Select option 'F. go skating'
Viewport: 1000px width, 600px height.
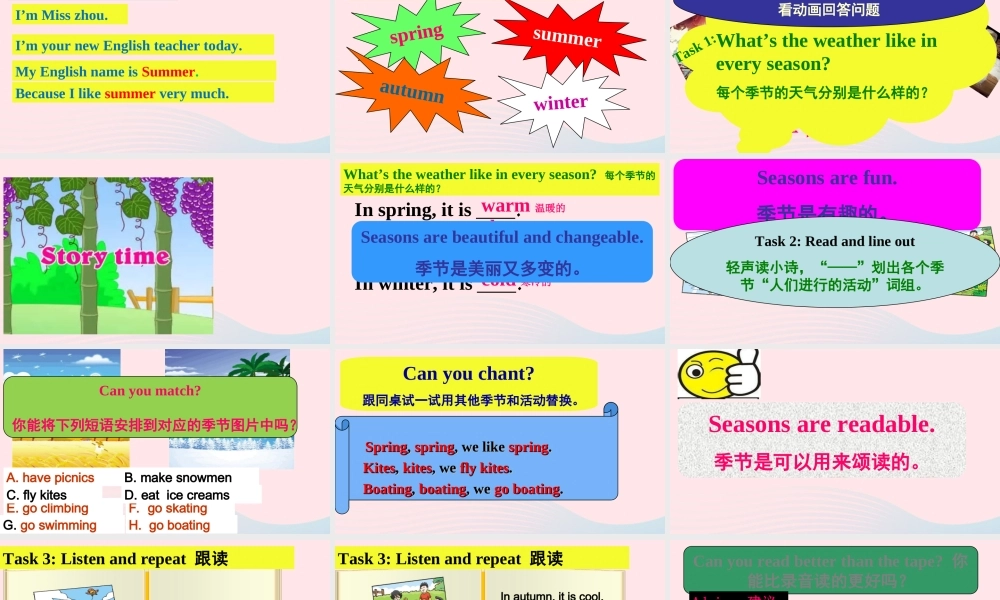168,508
